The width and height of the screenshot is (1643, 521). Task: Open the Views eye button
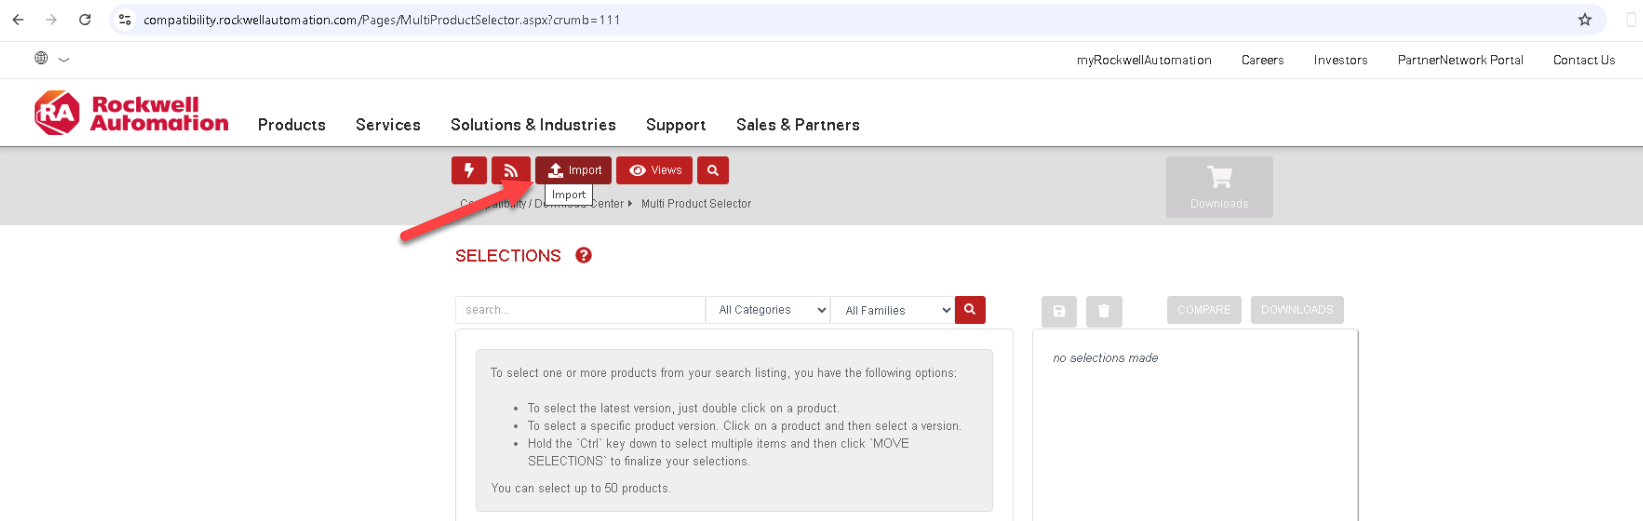pos(654,170)
